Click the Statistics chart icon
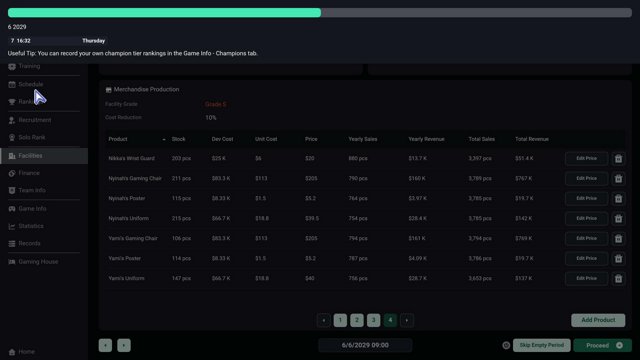Viewport: 640px width, 360px height. [x=12, y=226]
